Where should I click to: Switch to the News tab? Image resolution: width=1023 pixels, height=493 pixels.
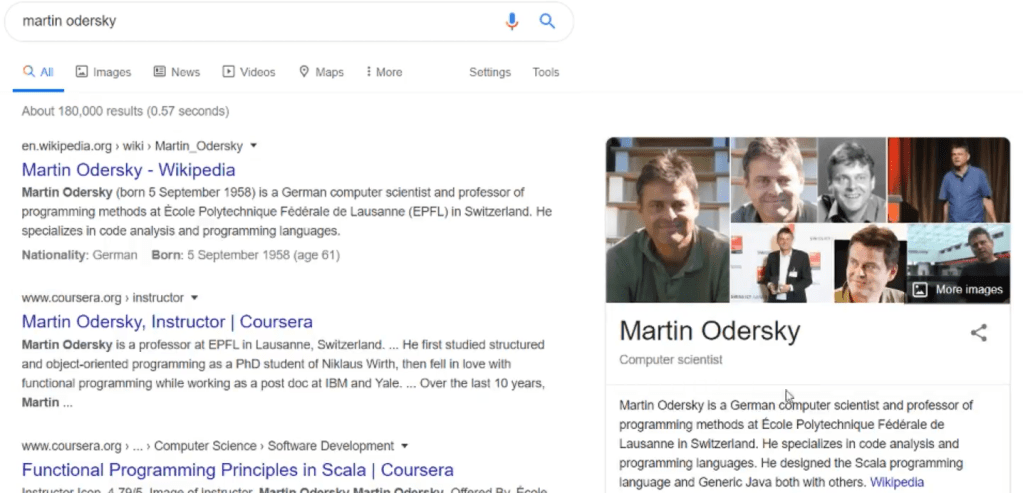click(x=177, y=72)
